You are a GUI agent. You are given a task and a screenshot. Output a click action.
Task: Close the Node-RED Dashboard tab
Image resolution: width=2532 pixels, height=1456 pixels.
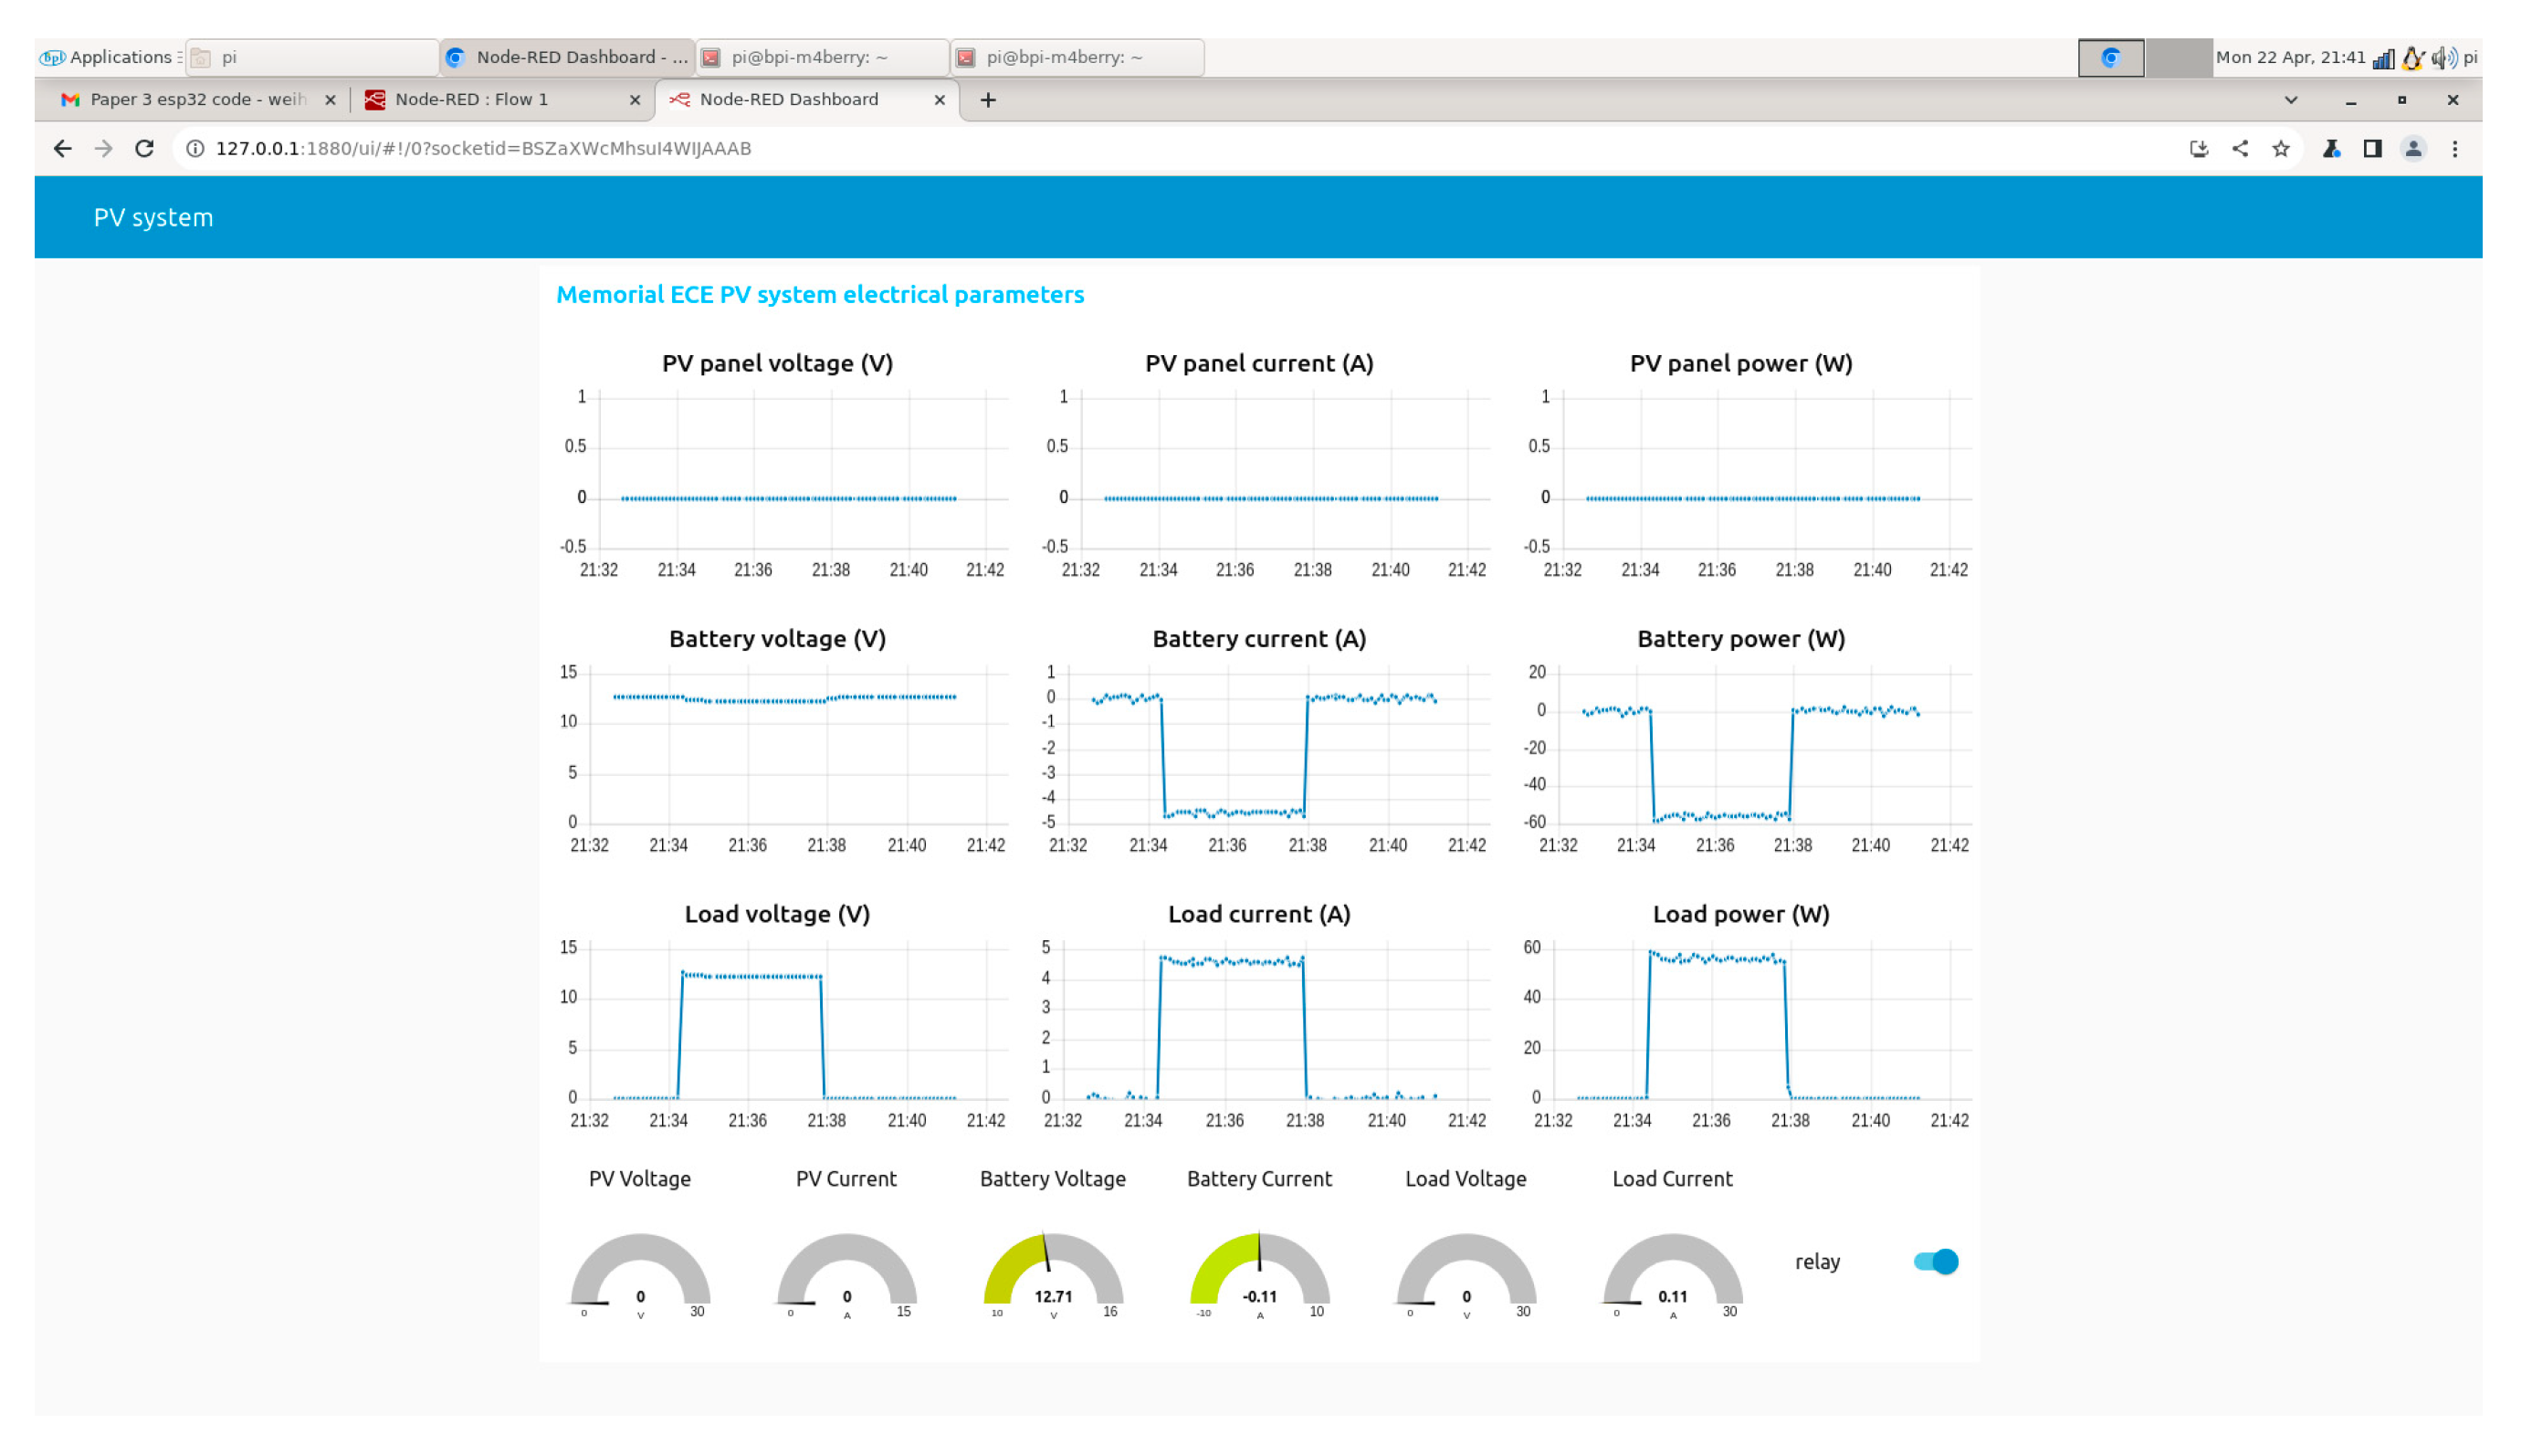939,100
